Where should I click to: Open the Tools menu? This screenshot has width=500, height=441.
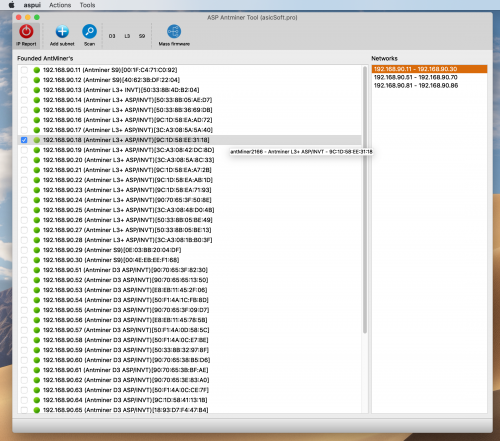(87, 5)
